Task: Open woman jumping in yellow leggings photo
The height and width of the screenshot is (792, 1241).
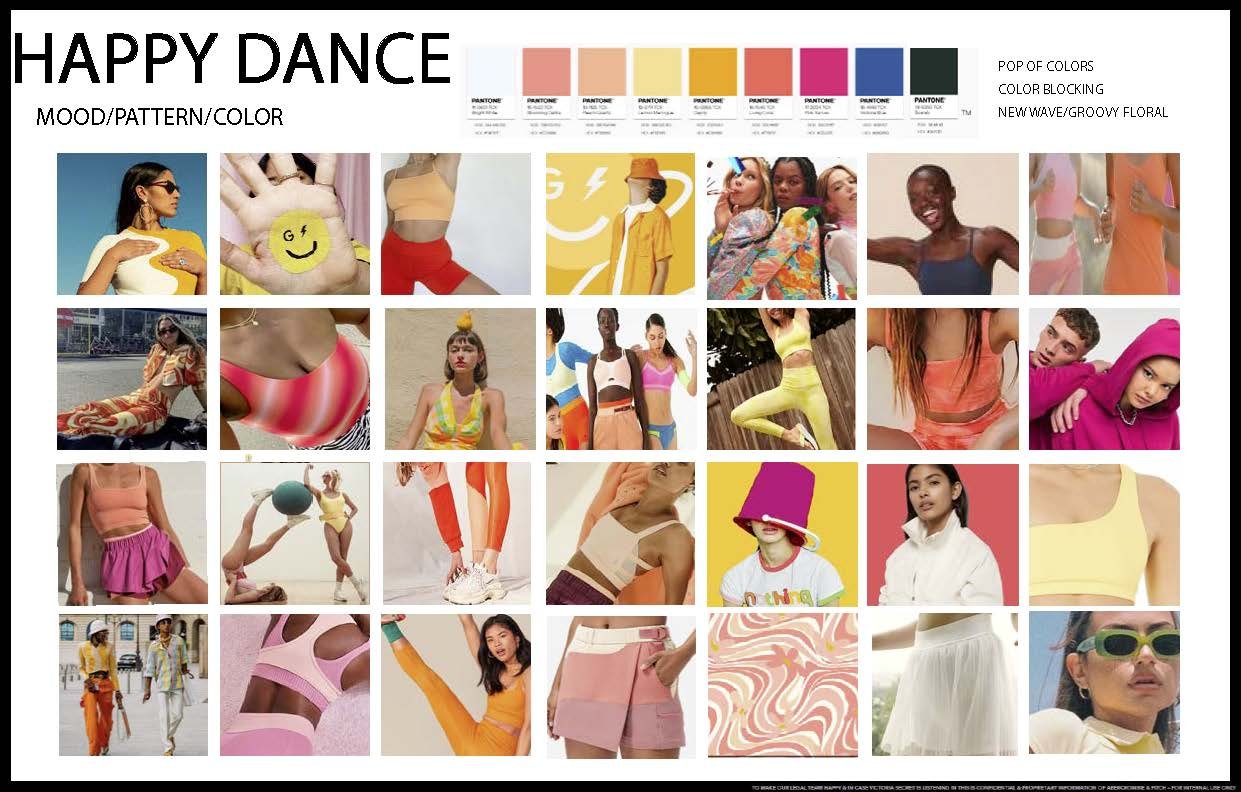Action: [781, 379]
